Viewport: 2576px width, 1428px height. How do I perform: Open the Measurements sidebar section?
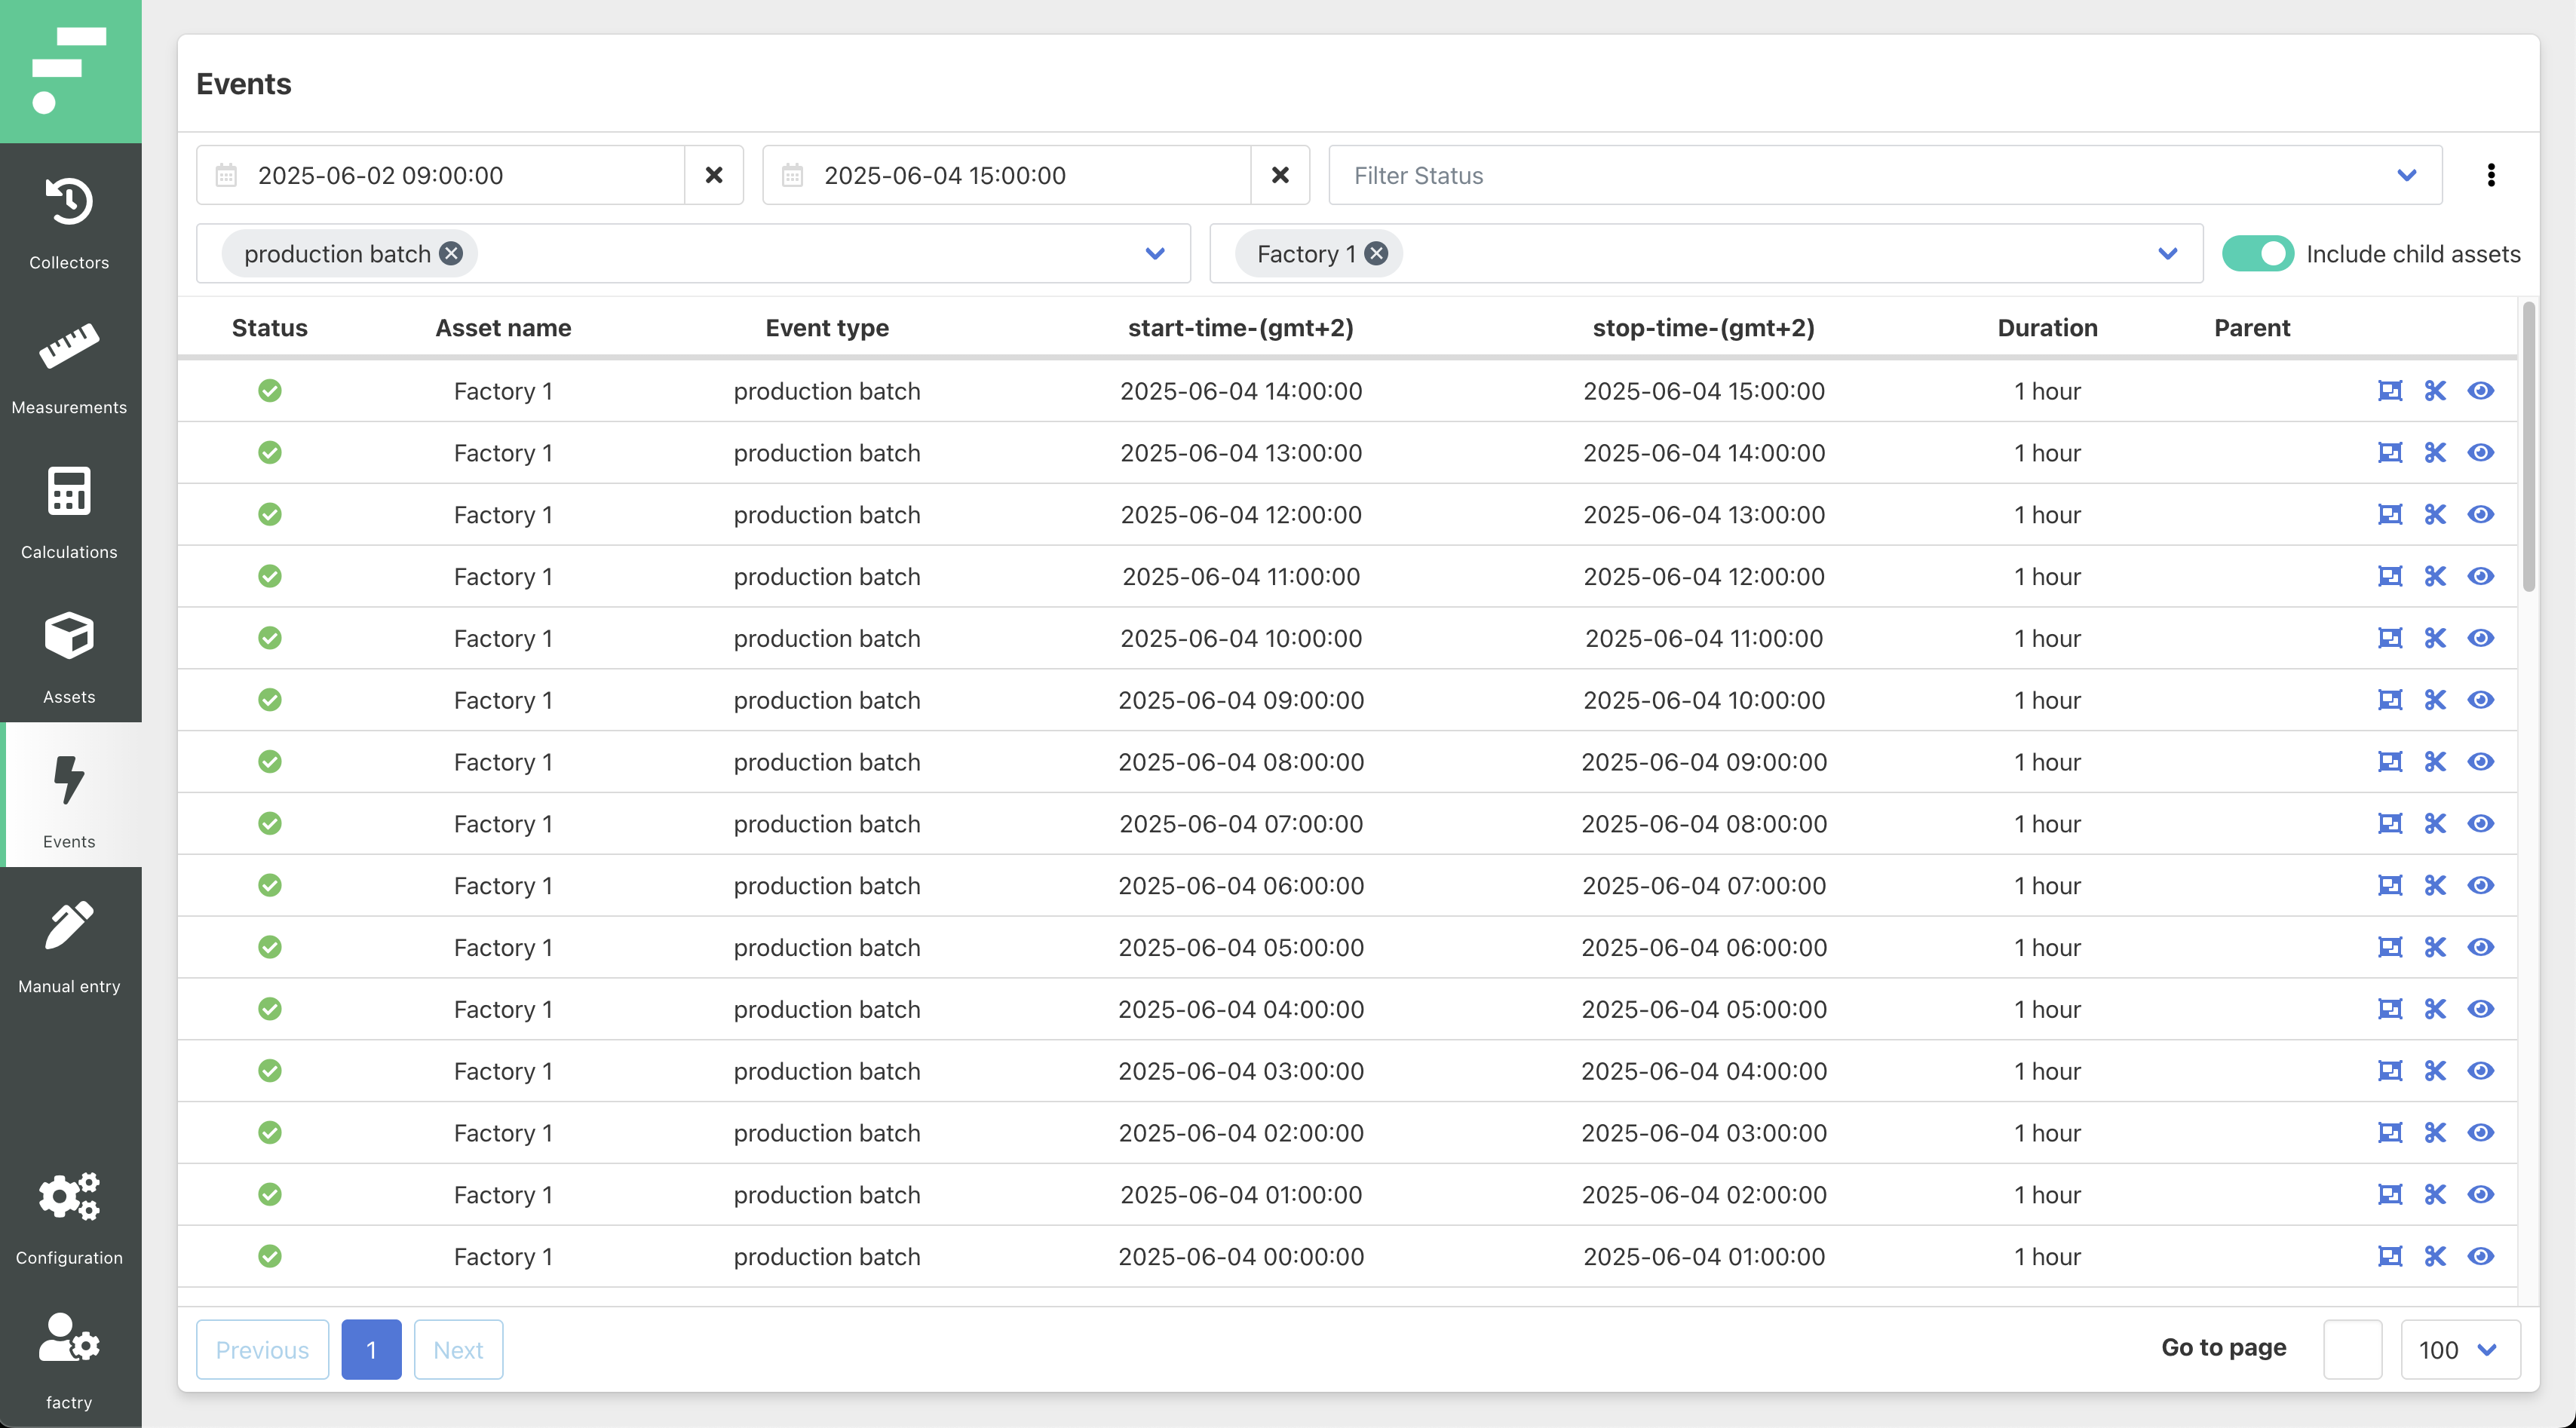69,367
